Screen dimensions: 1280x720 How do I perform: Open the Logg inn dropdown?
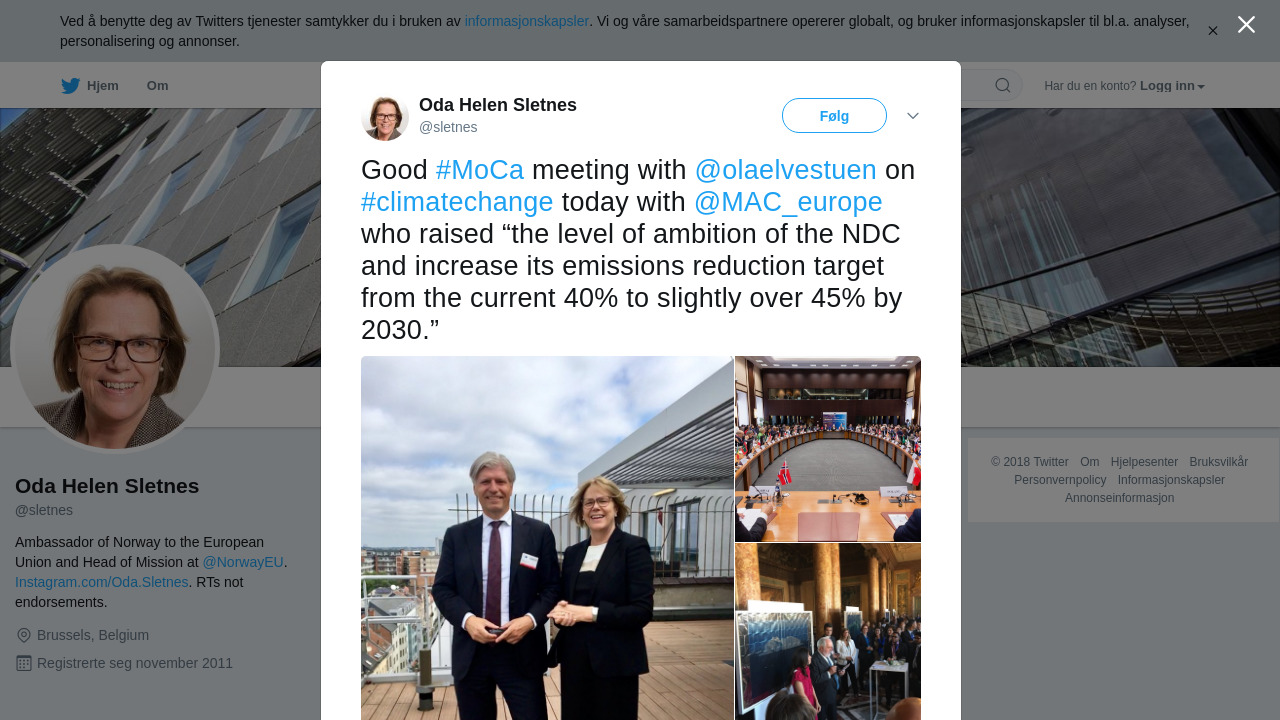[x=1172, y=86]
